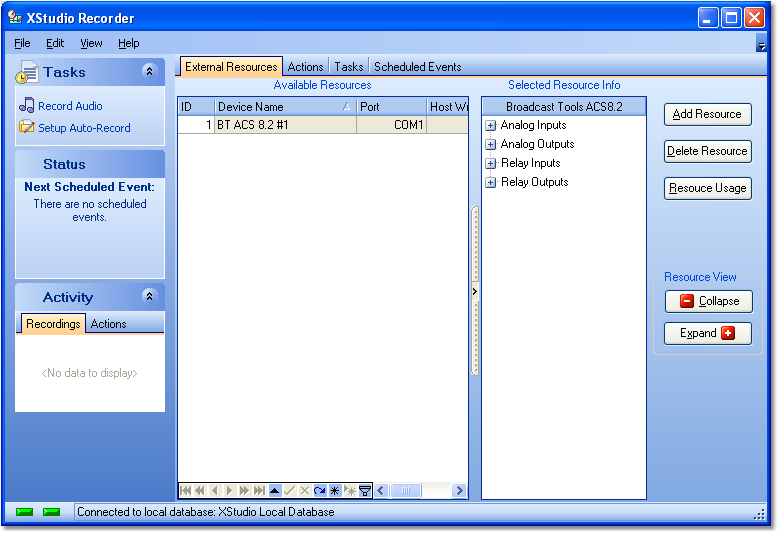Open the File menu
The height and width of the screenshot is (533, 778).
pyautogui.click(x=22, y=43)
